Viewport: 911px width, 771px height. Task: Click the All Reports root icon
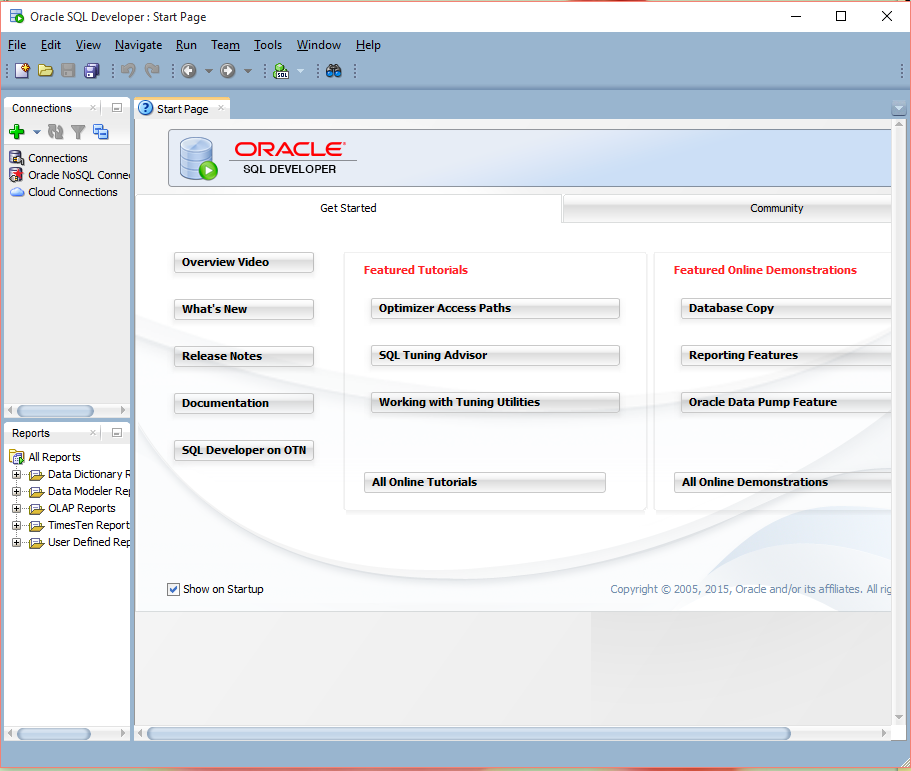[x=17, y=457]
